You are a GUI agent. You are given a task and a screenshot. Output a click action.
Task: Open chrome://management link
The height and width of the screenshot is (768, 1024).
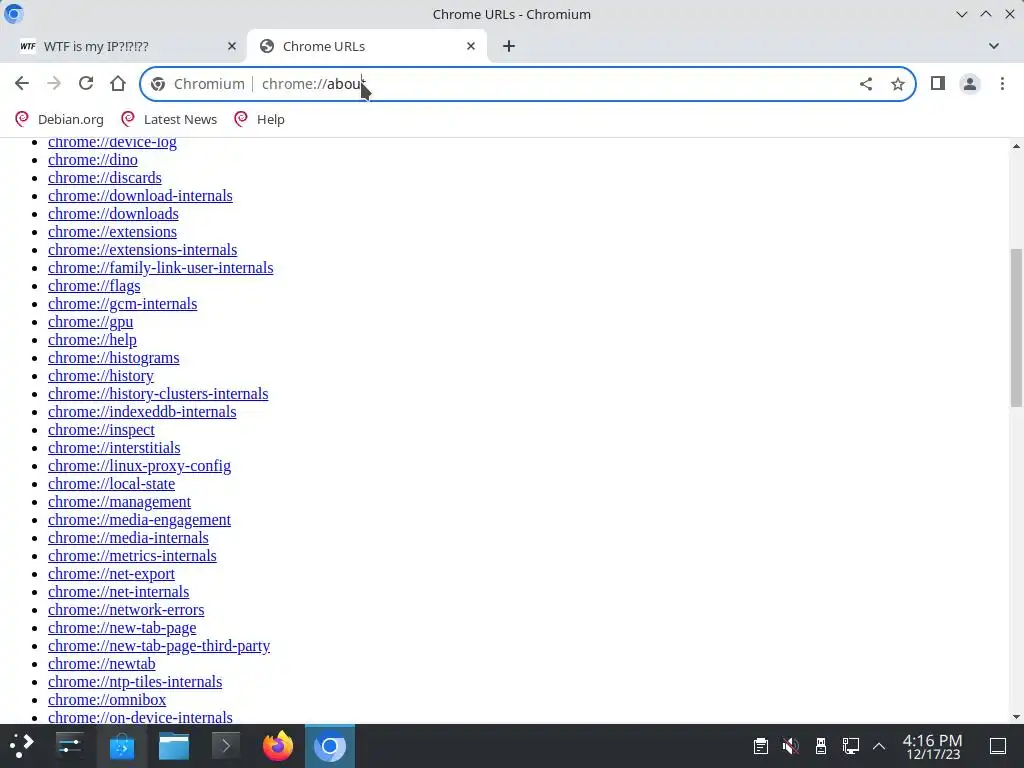pyautogui.click(x=120, y=502)
